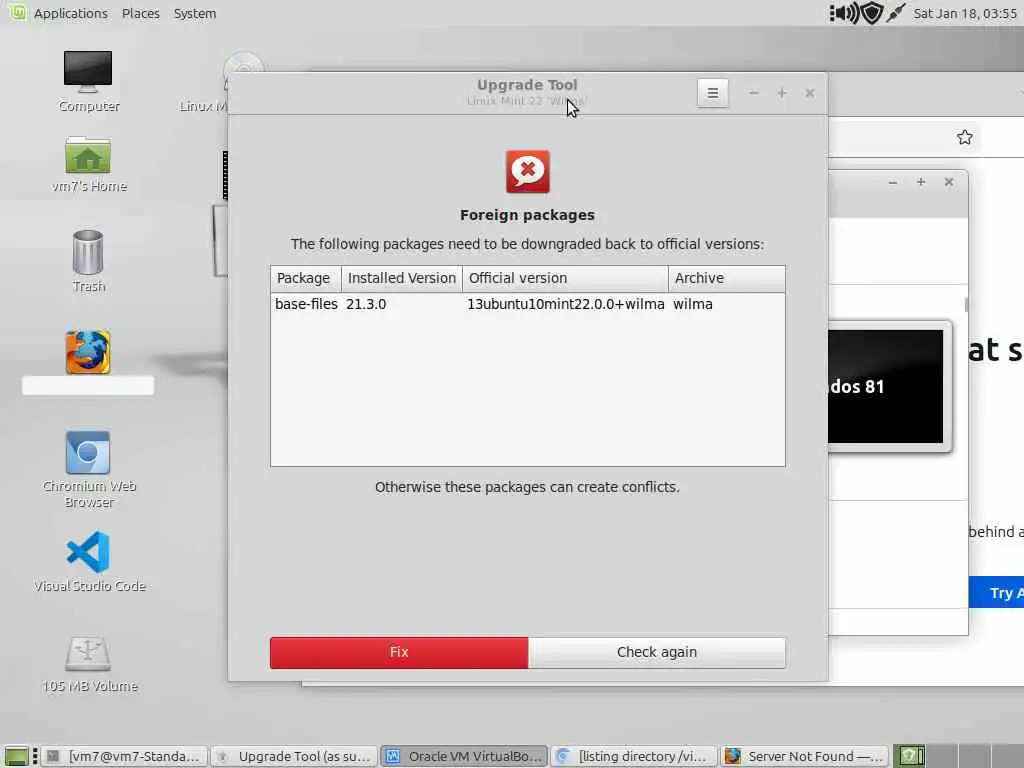1024x768 pixels.
Task: Select the 105 MB Volume desktop icon
Action: click(x=89, y=664)
